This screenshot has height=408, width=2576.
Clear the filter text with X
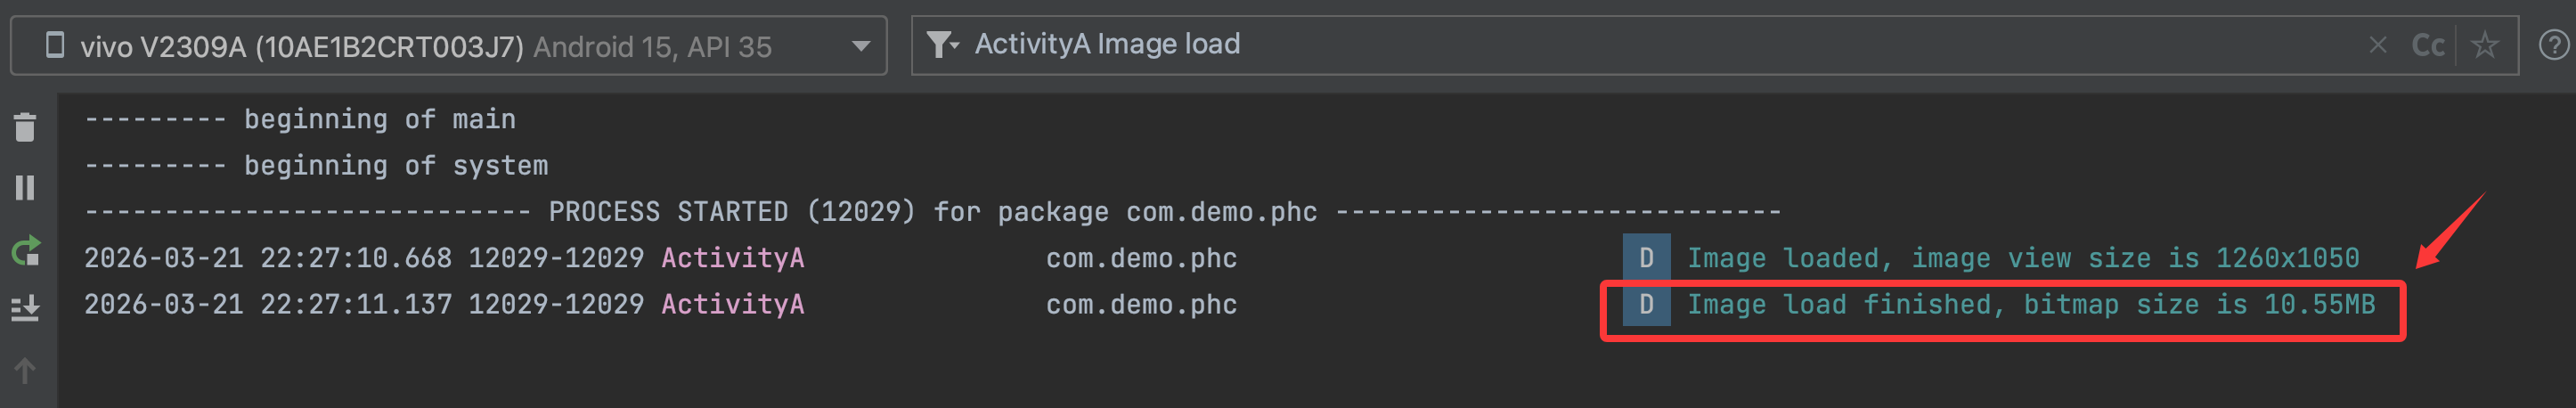click(2377, 45)
